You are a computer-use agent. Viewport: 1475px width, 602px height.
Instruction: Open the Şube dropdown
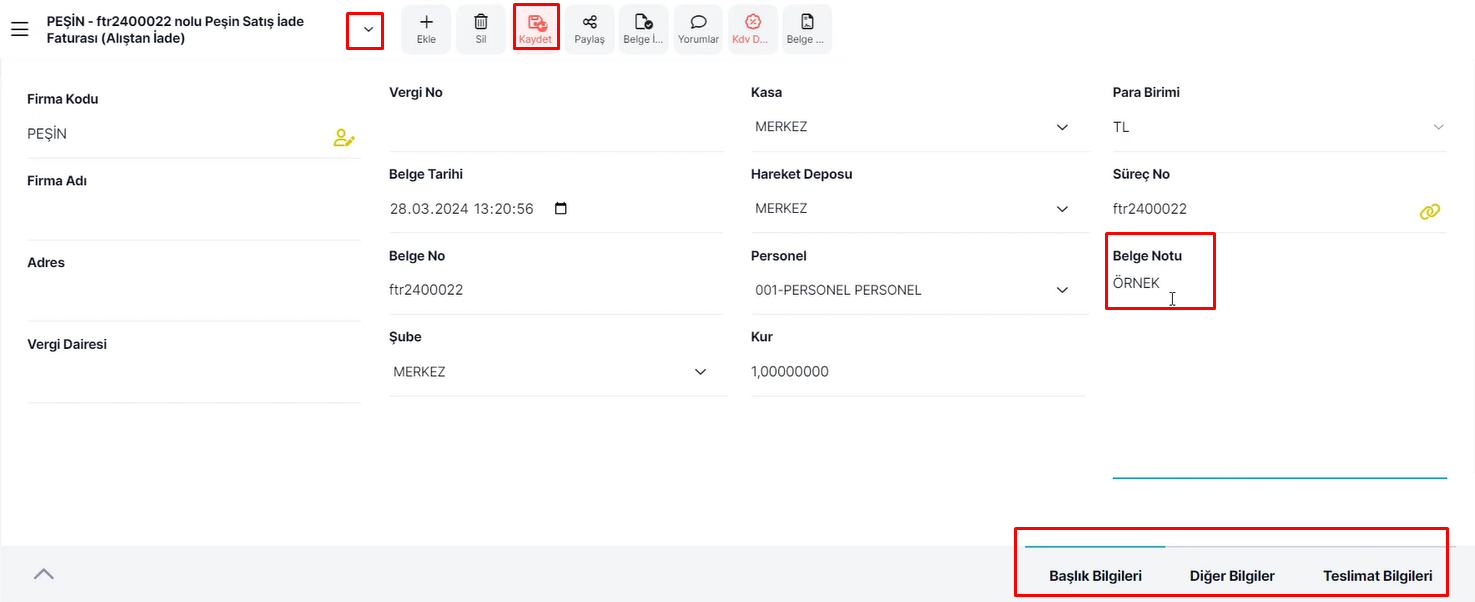tap(700, 372)
